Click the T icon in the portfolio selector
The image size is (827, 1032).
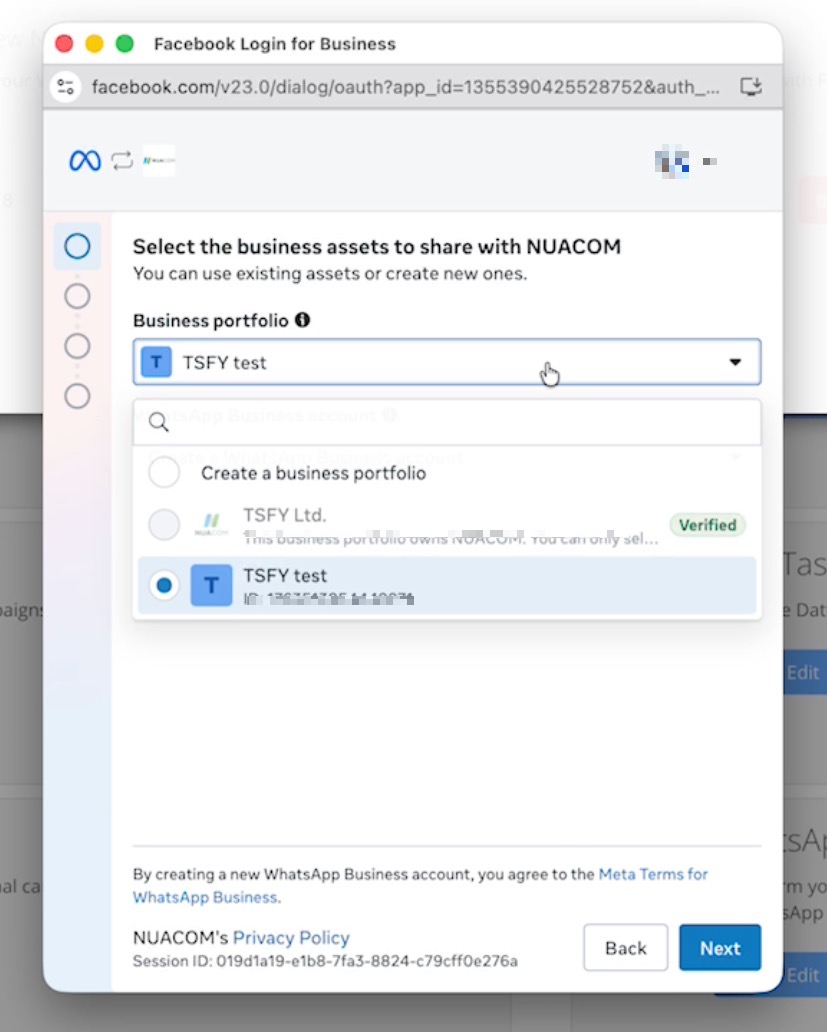click(x=157, y=362)
